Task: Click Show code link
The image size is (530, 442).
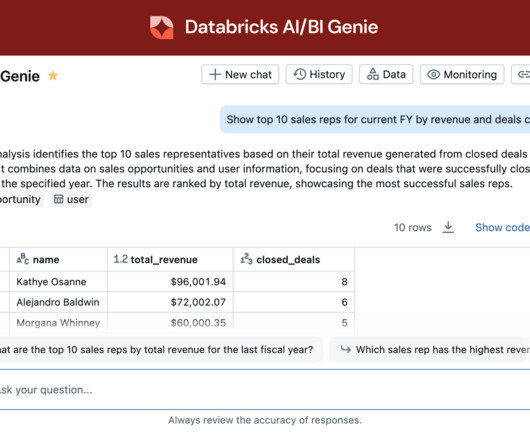Action: (x=502, y=227)
